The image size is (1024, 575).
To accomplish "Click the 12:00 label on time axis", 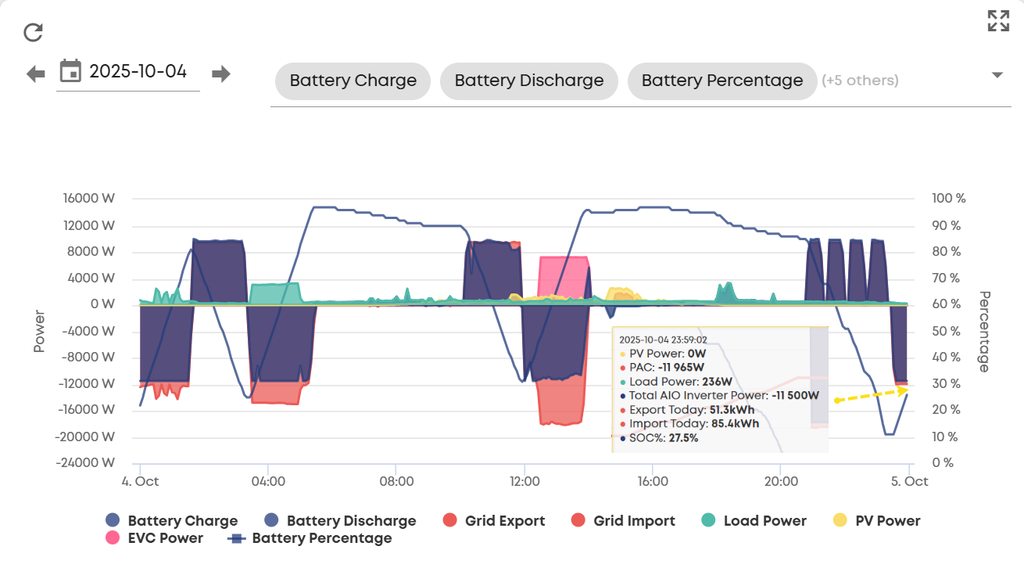I will pos(524,482).
